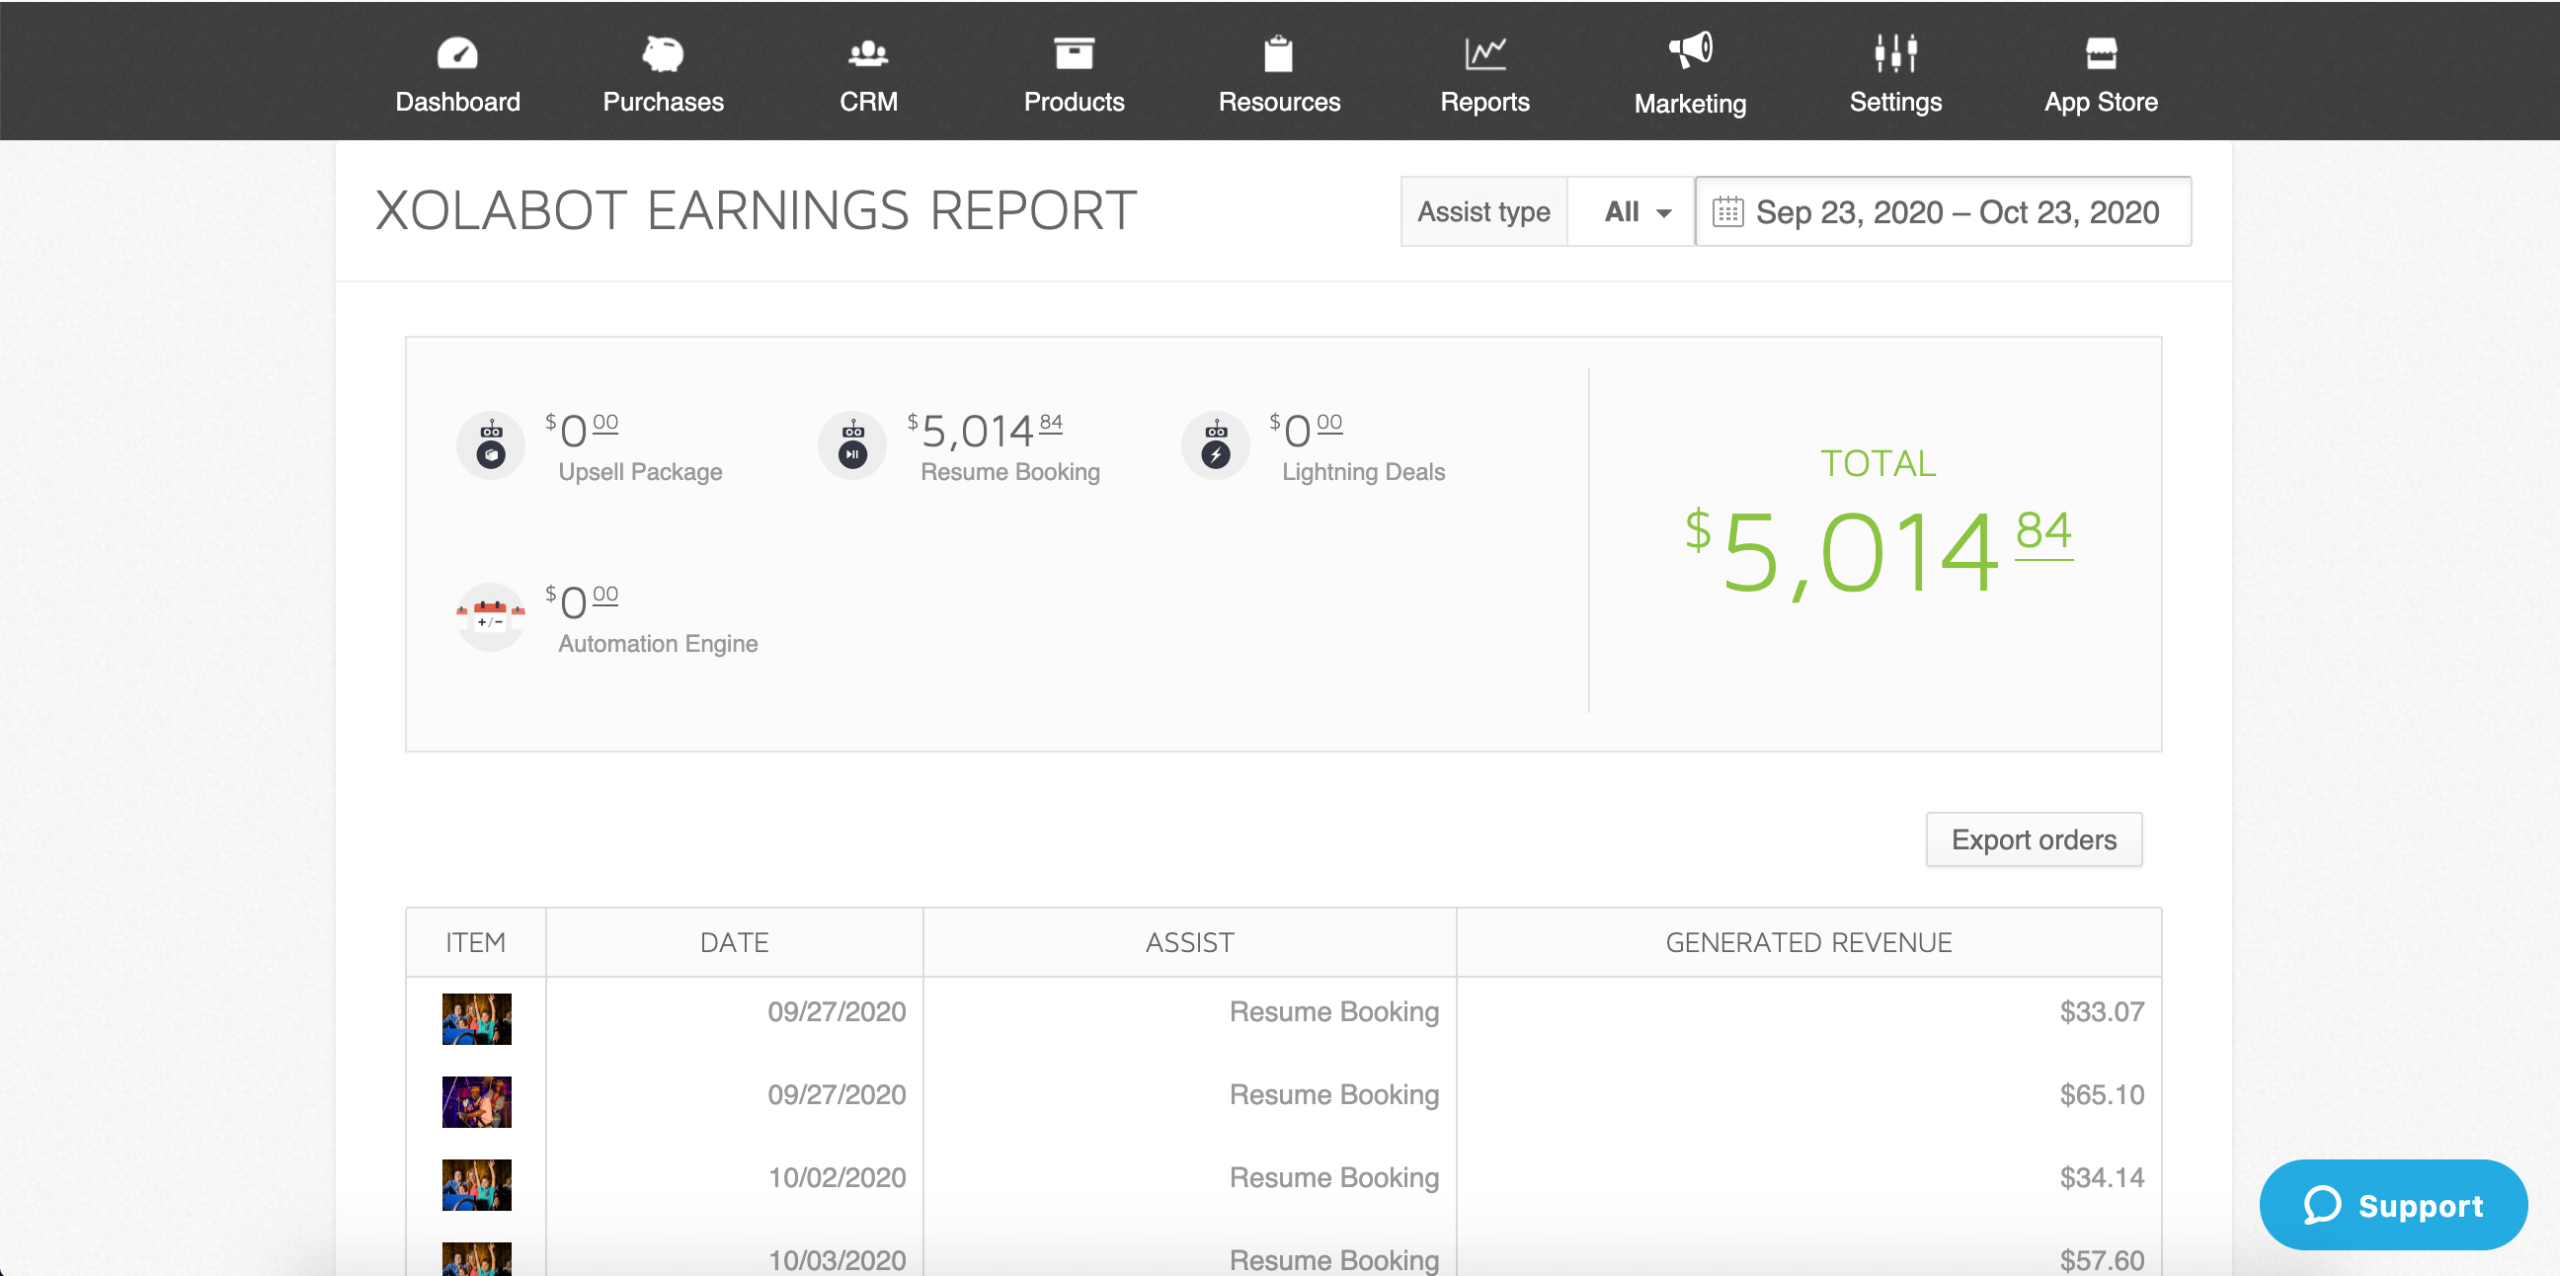Open the Purchases menu label
The image size is (2560, 1276).
(662, 102)
